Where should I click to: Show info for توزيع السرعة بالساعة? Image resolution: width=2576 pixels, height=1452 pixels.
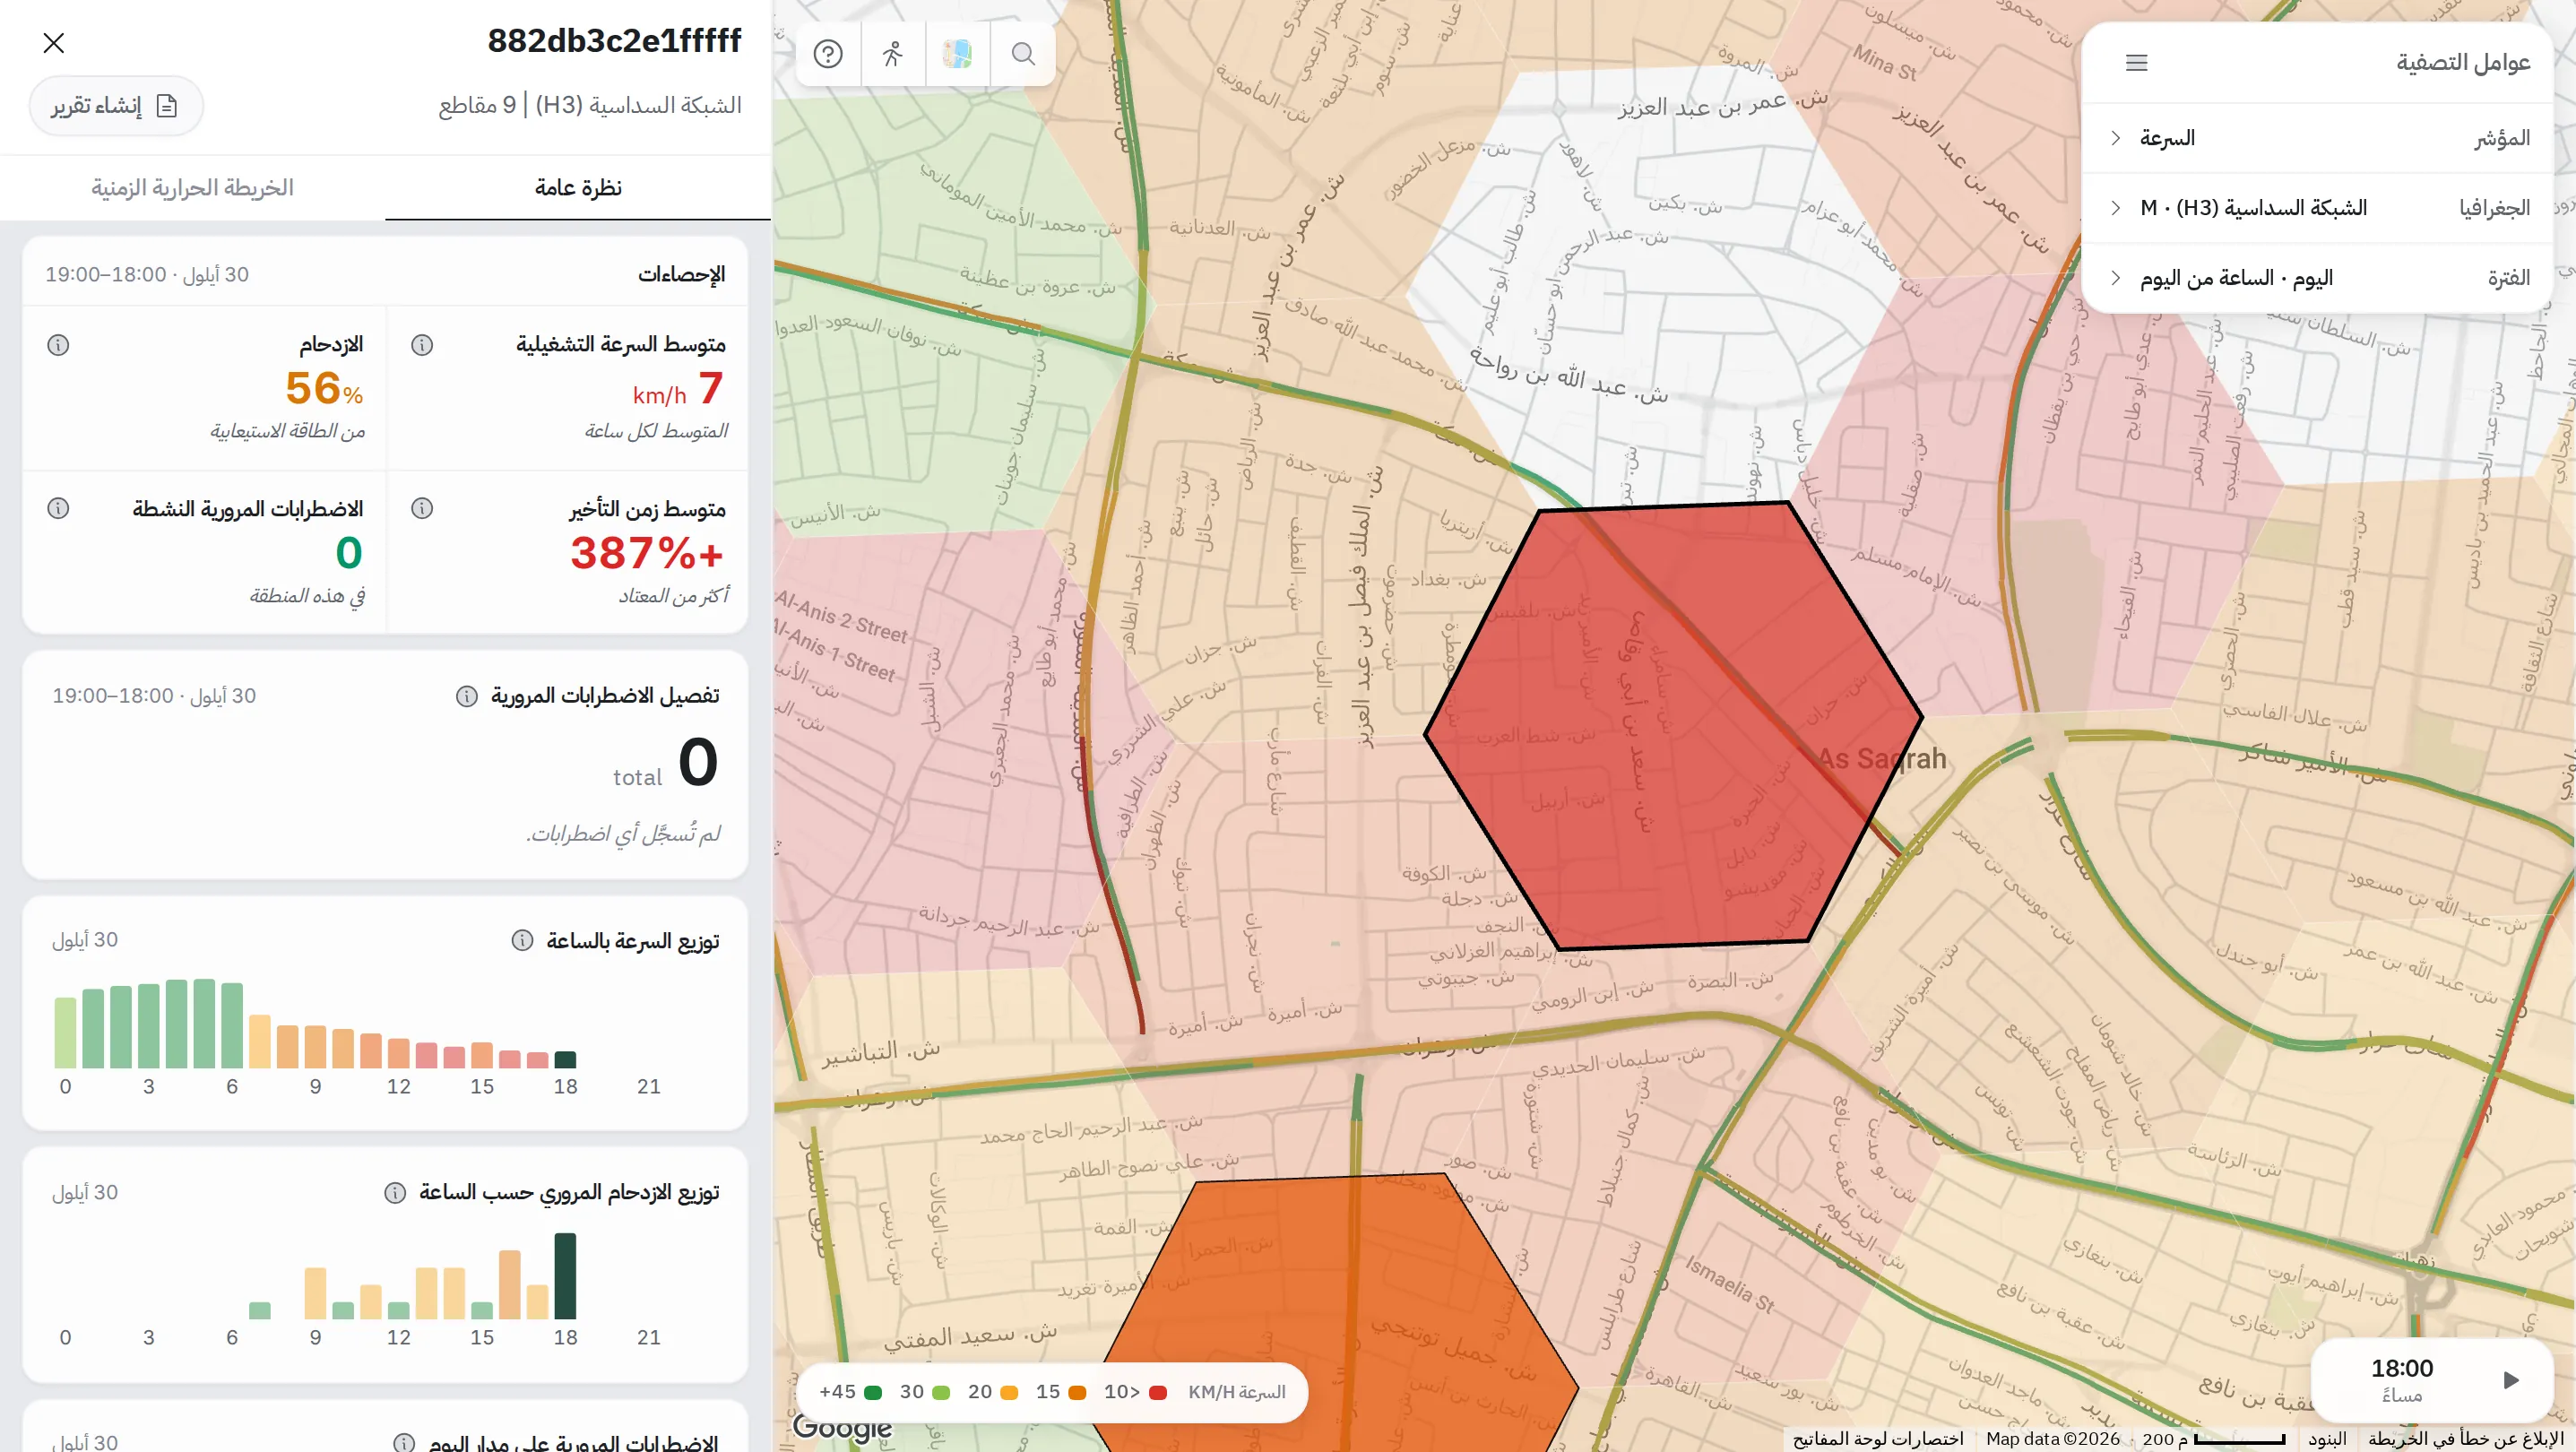pos(522,941)
